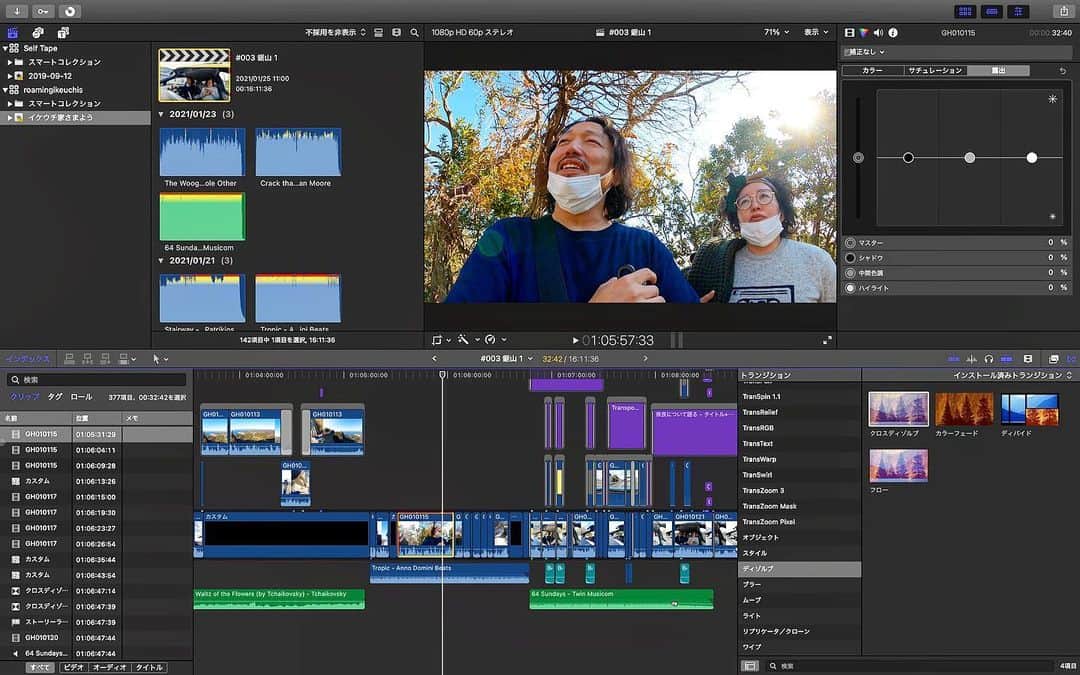
Task: Toggle the inspector panel visibility button
Action: coord(1018,12)
